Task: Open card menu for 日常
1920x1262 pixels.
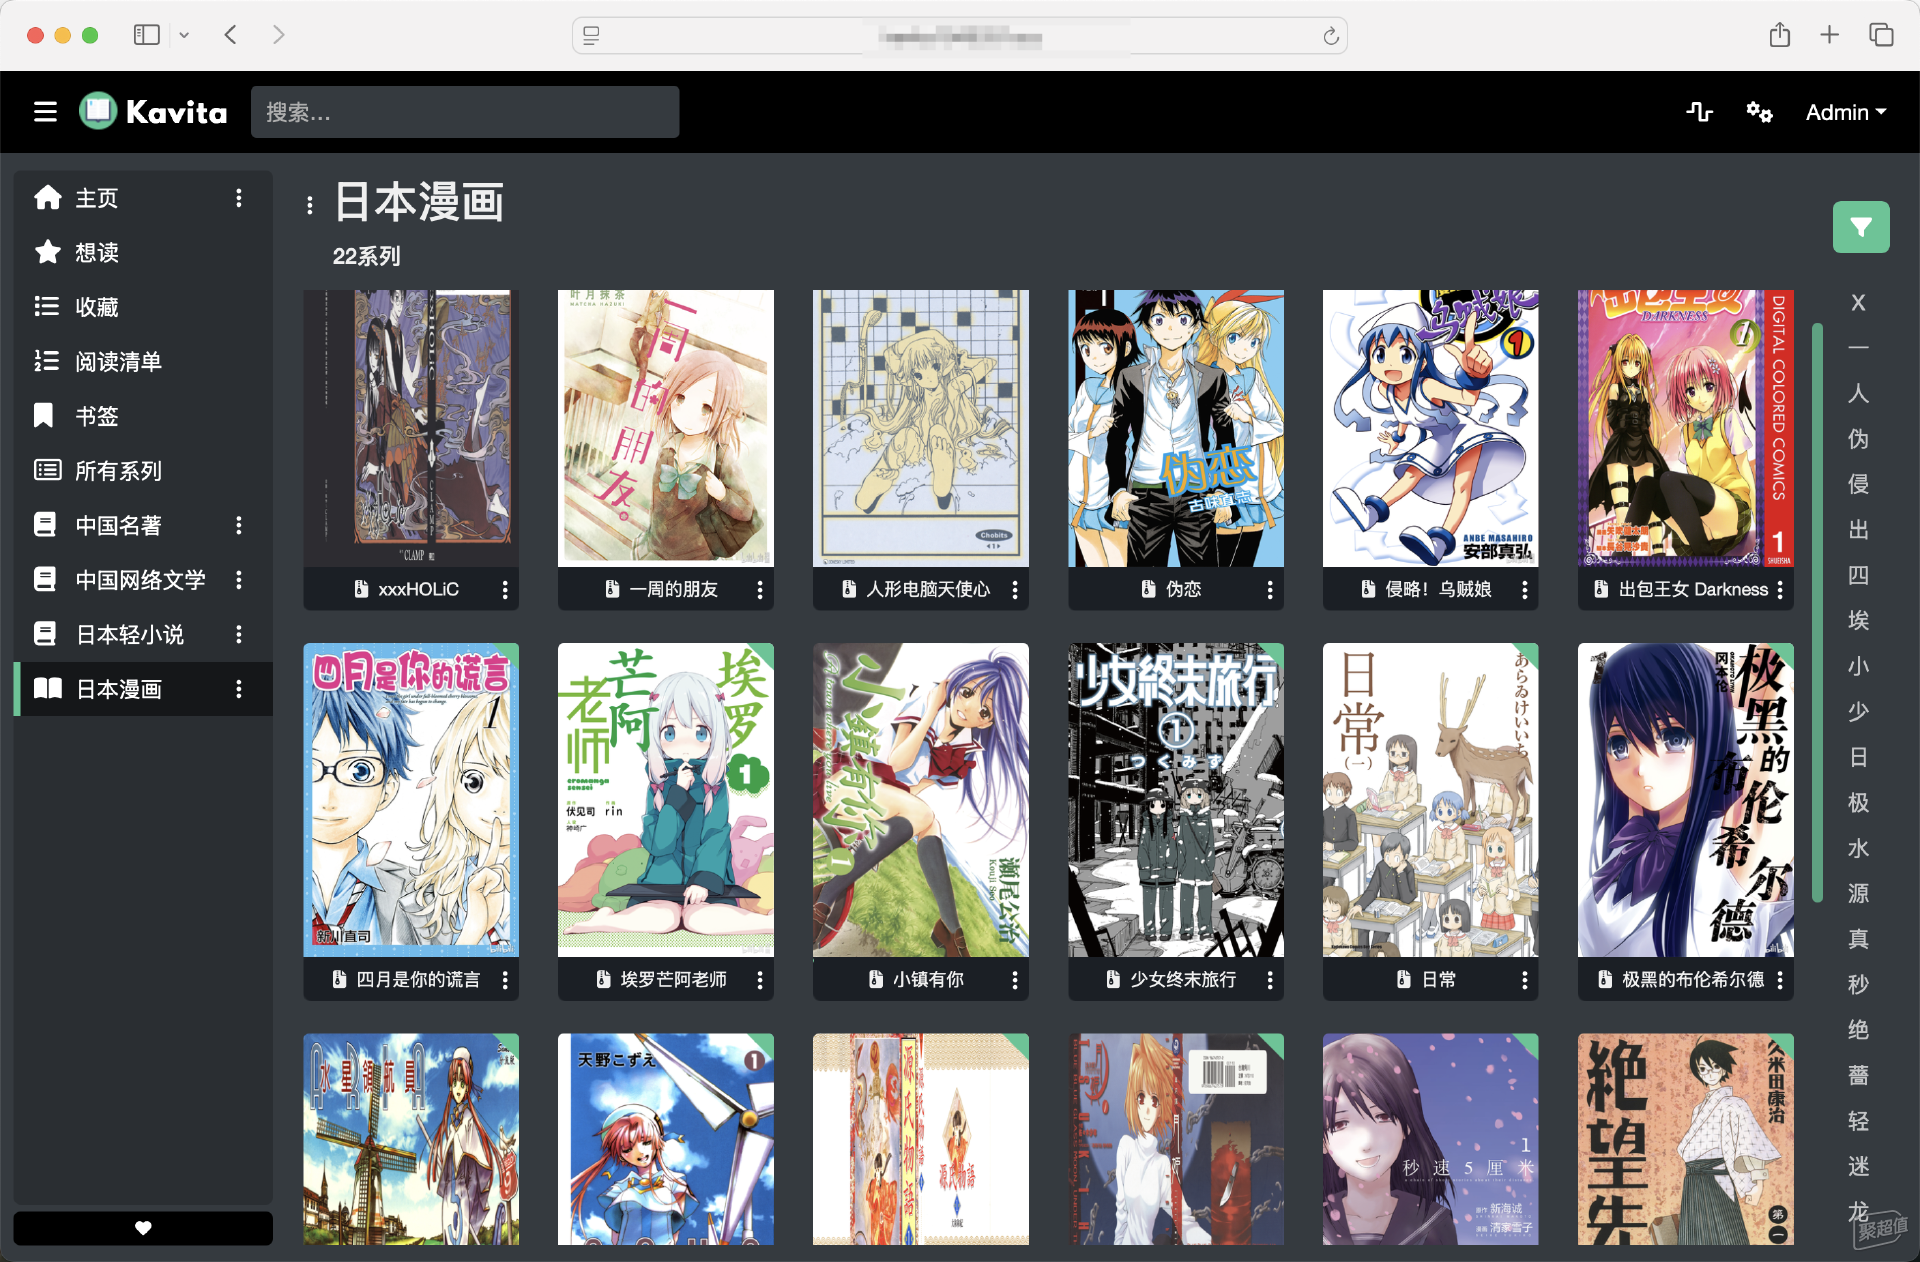Action: coord(1525,980)
